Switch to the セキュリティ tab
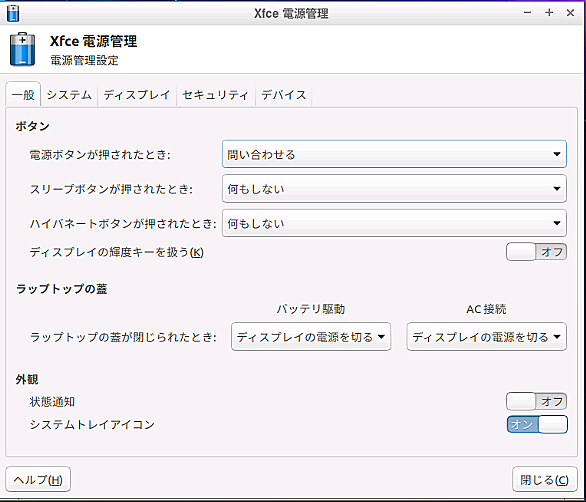 click(x=216, y=95)
